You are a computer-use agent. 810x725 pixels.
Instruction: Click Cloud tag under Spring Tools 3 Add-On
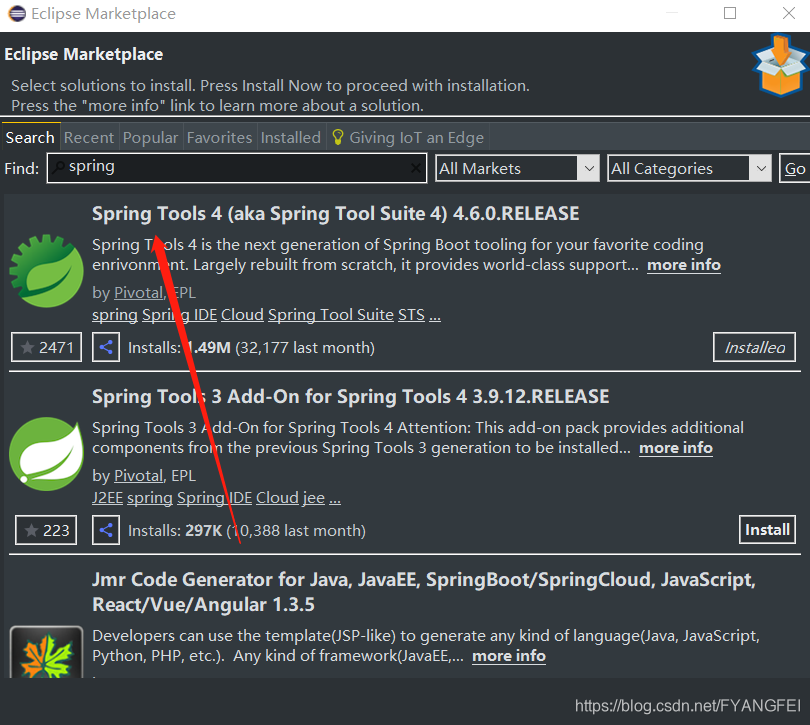277,498
